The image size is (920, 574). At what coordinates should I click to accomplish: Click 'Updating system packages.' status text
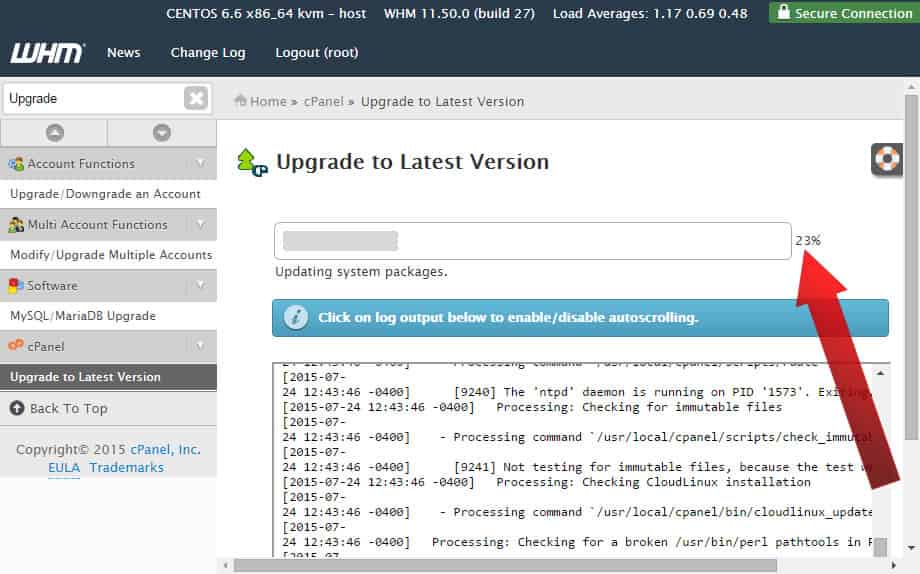pos(361,272)
